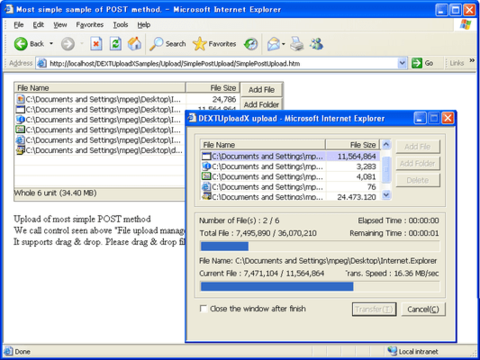Open the Favorites menu
Screen dimensions: 480x360
(90, 25)
